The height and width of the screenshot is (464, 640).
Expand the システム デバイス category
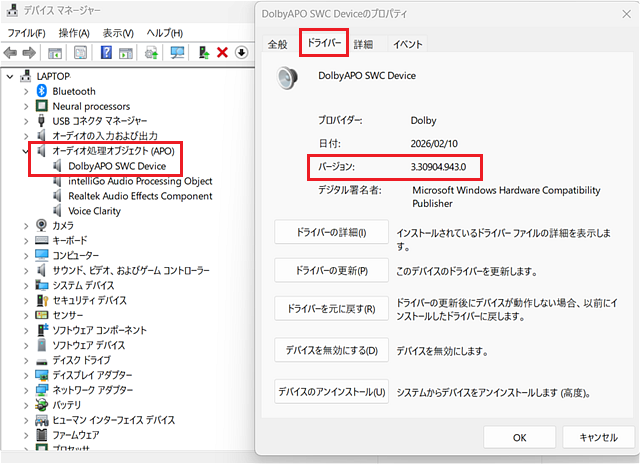[26, 286]
